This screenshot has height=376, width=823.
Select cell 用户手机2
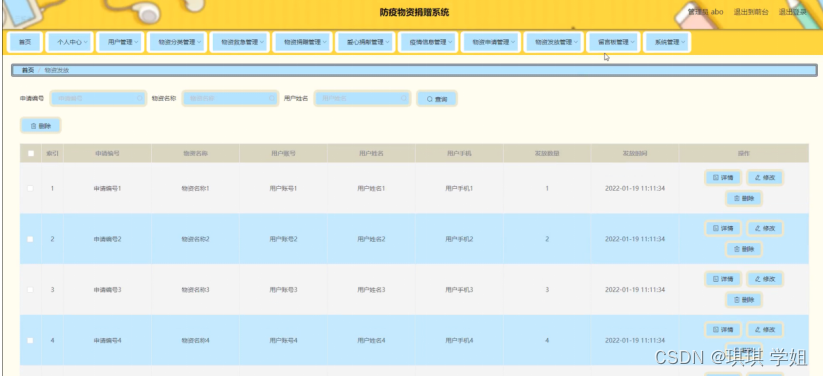click(459, 239)
